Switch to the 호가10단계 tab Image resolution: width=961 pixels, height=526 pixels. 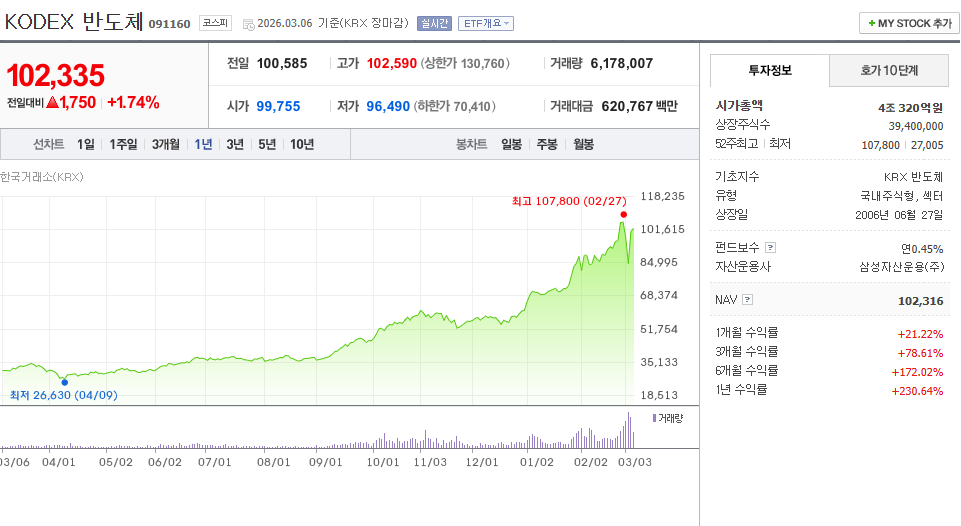click(889, 71)
